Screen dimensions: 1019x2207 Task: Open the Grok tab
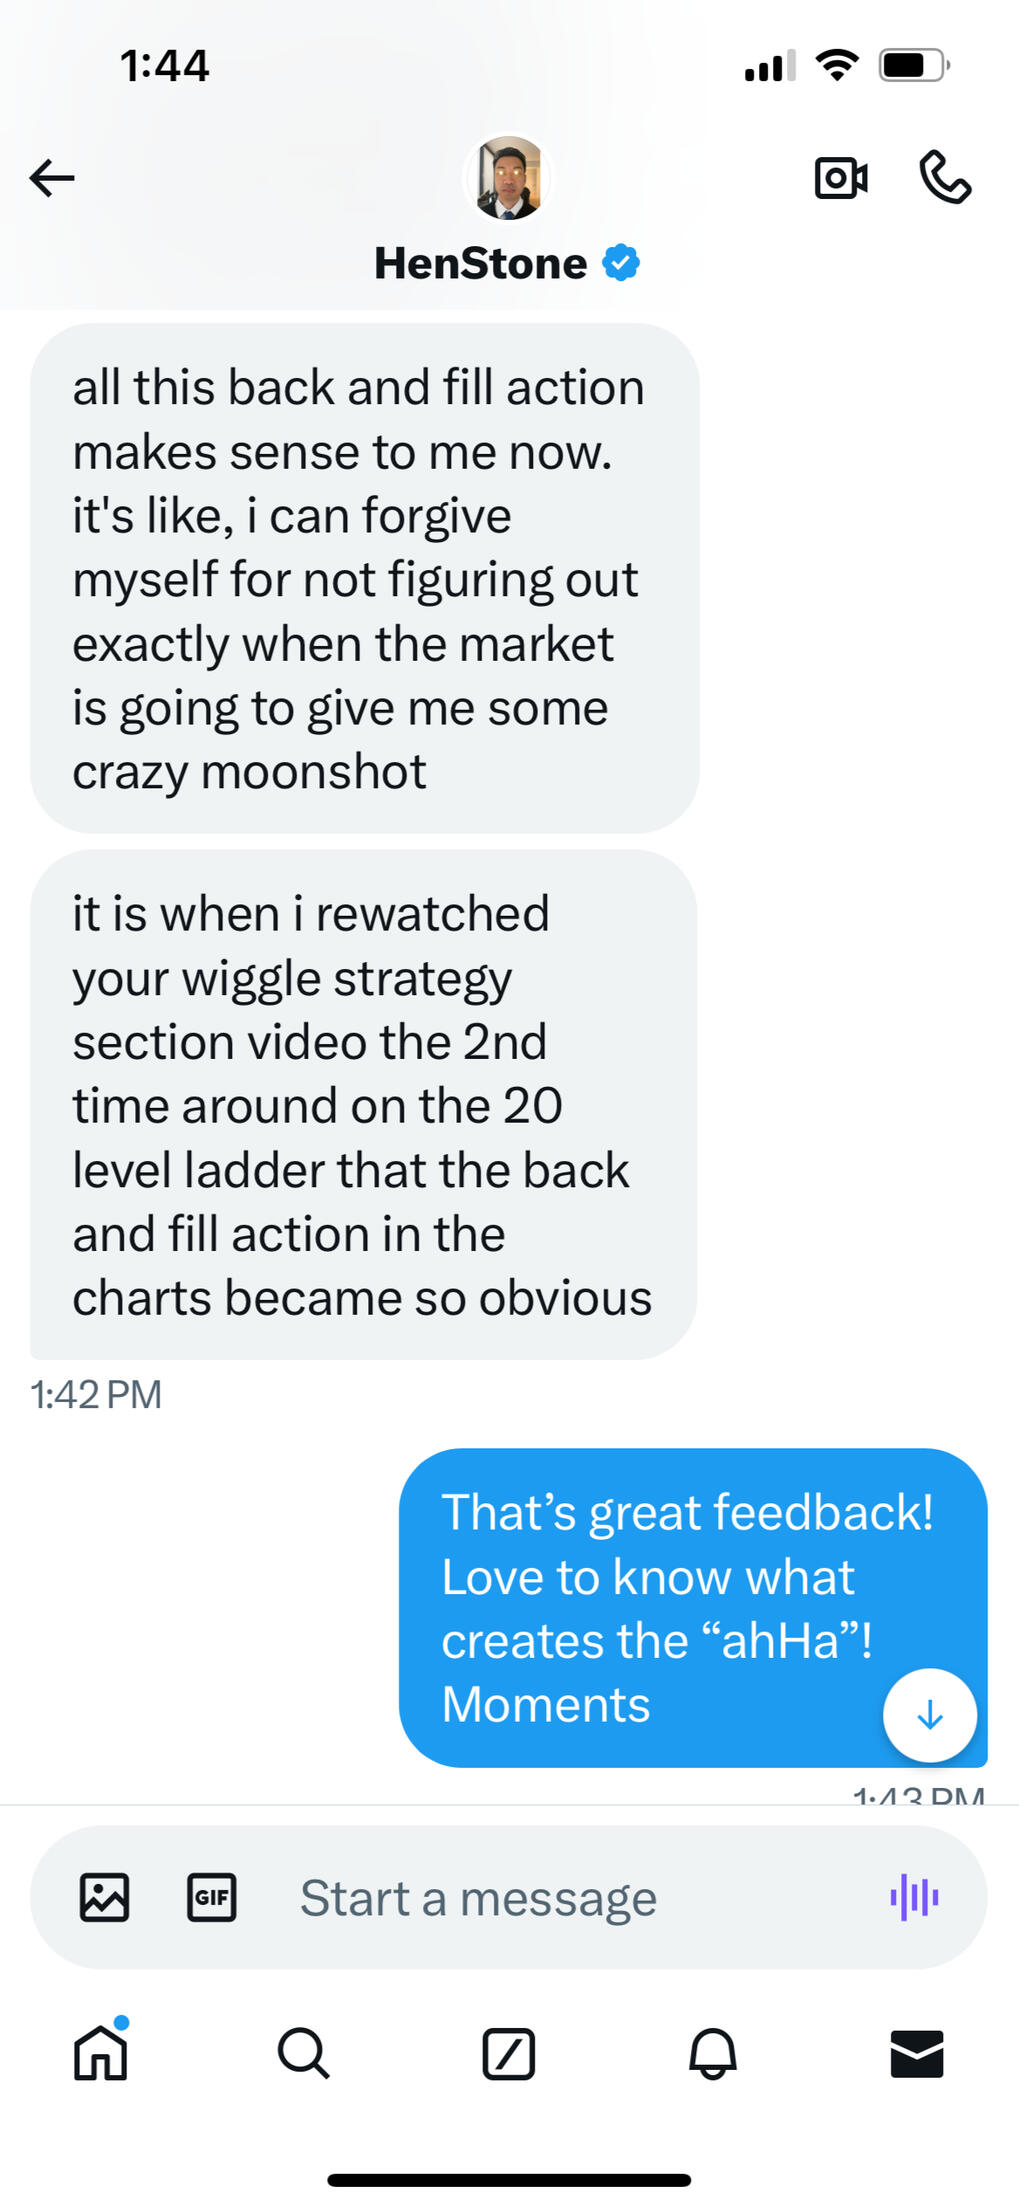click(x=509, y=2053)
